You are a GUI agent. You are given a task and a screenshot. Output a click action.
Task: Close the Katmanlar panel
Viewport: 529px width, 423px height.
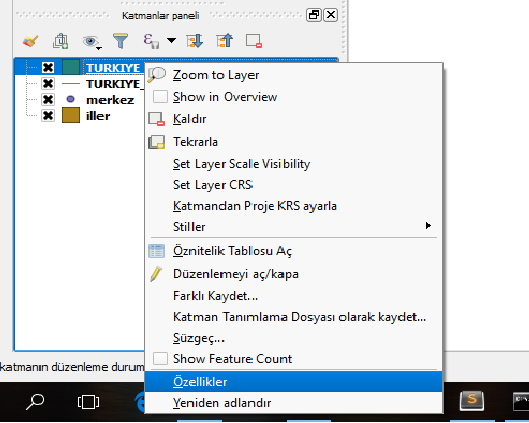(331, 15)
